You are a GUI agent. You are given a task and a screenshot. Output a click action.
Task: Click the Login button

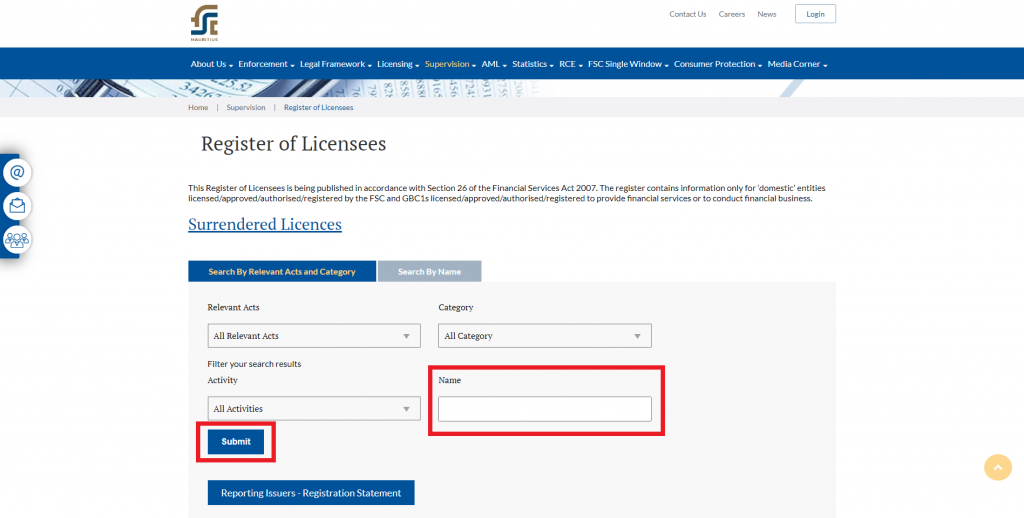pos(815,14)
